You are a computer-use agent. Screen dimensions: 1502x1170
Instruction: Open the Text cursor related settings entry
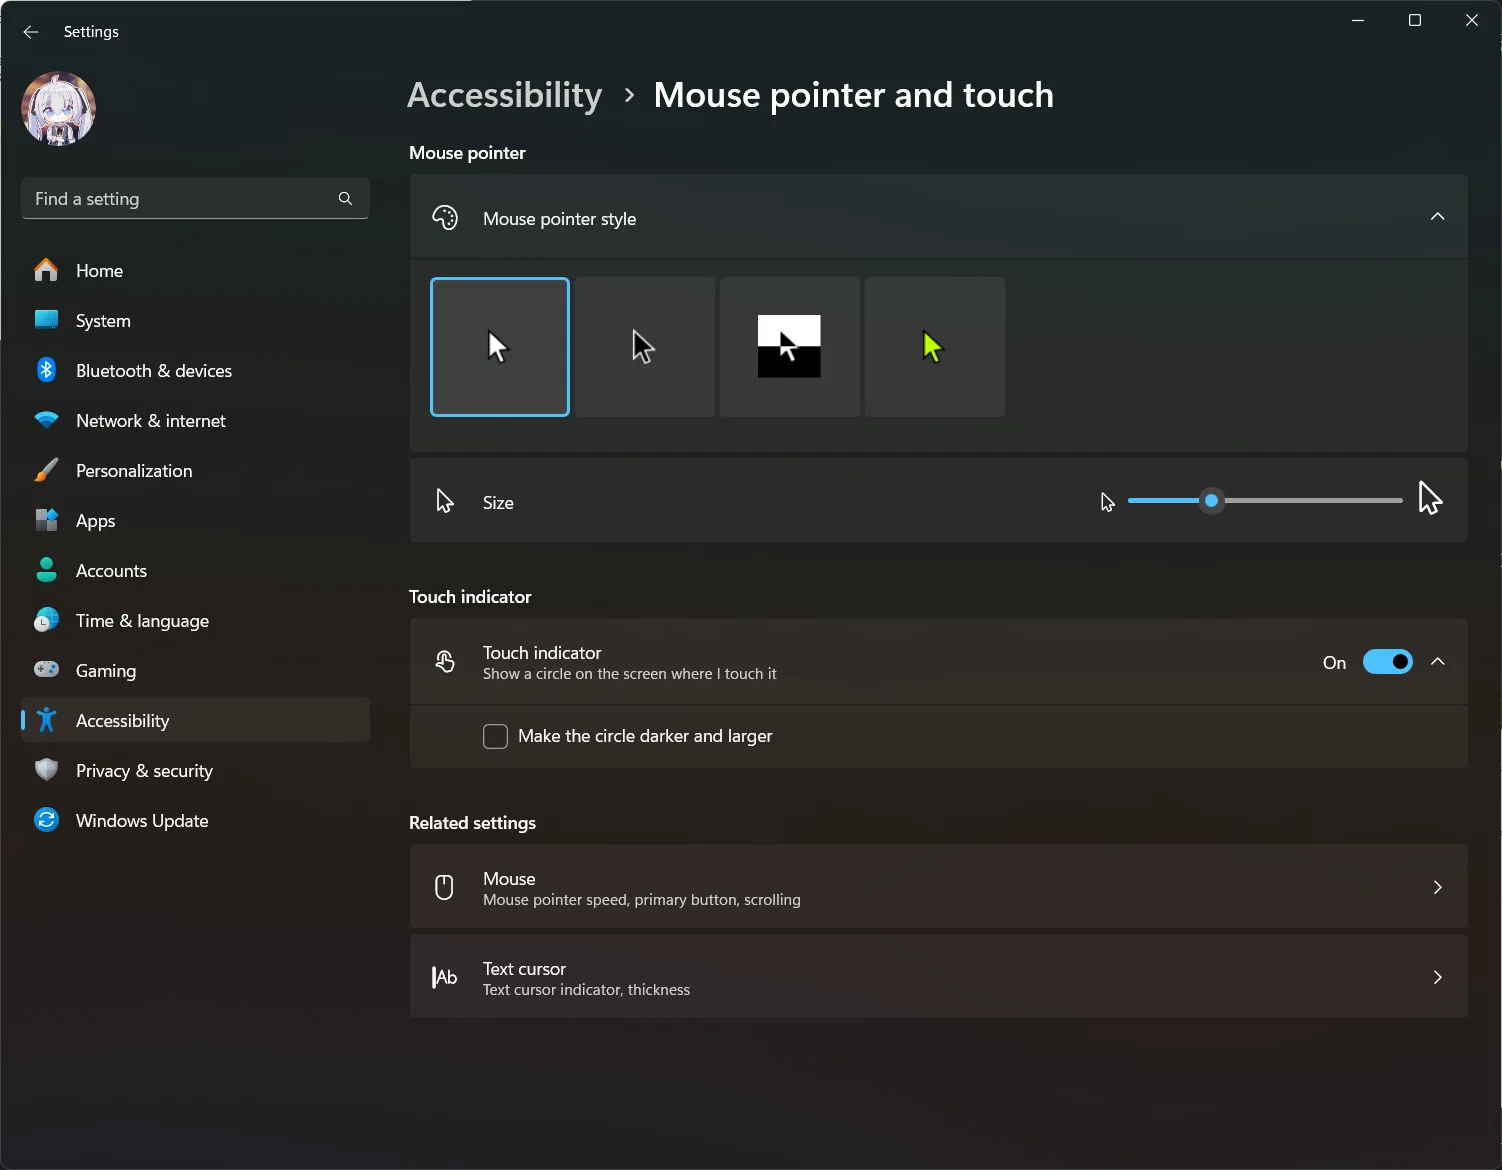[939, 977]
